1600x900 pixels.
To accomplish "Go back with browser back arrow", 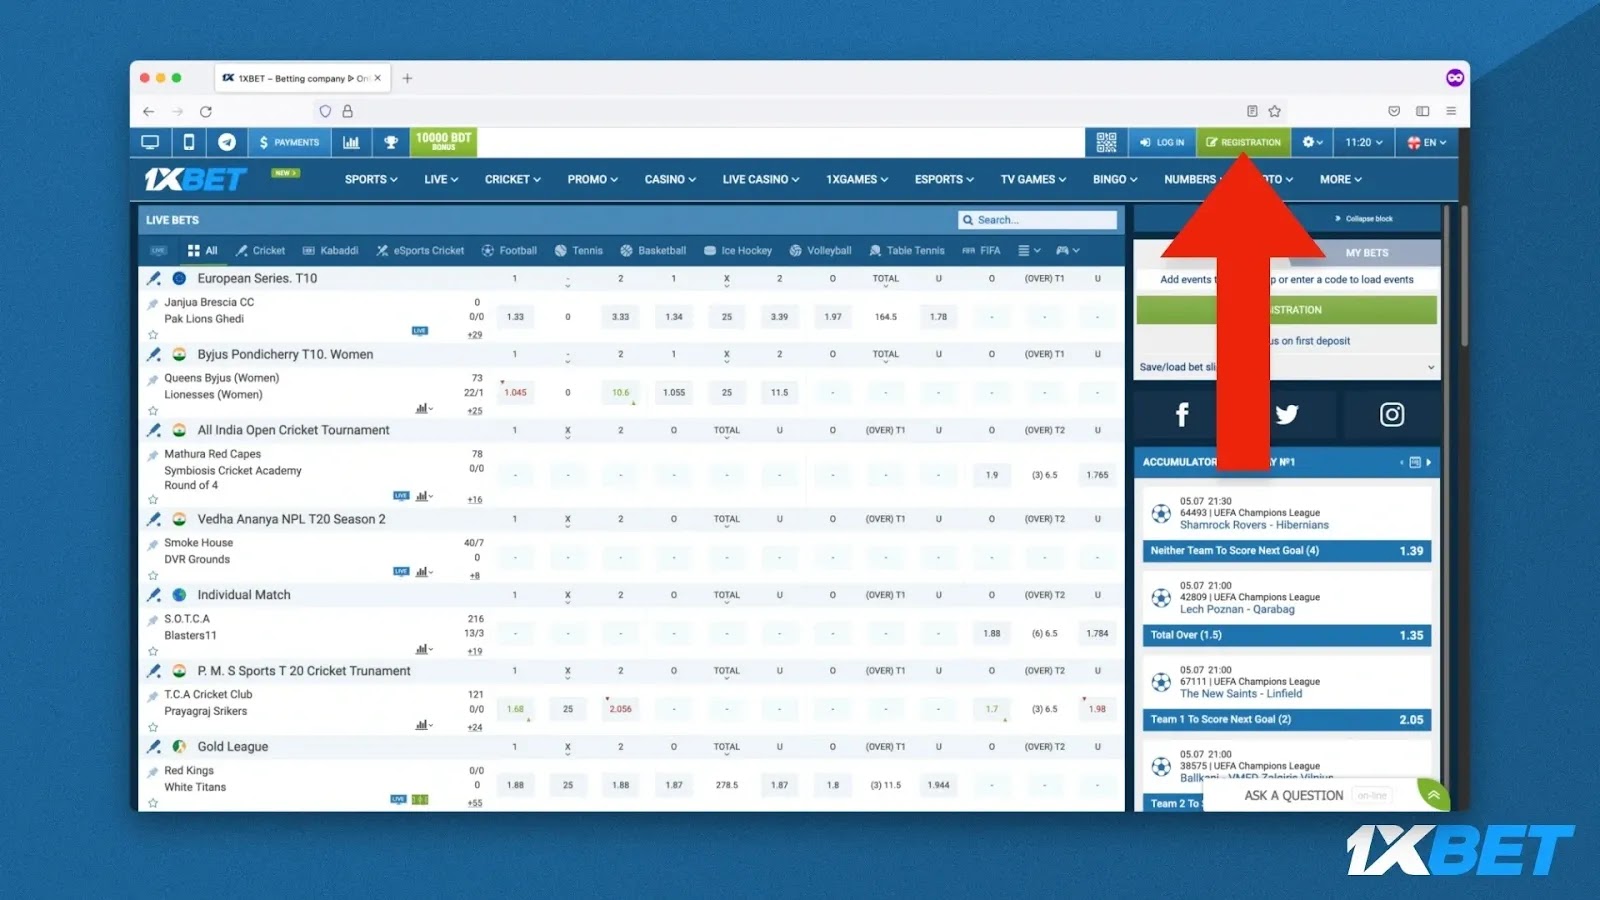I will 148,111.
